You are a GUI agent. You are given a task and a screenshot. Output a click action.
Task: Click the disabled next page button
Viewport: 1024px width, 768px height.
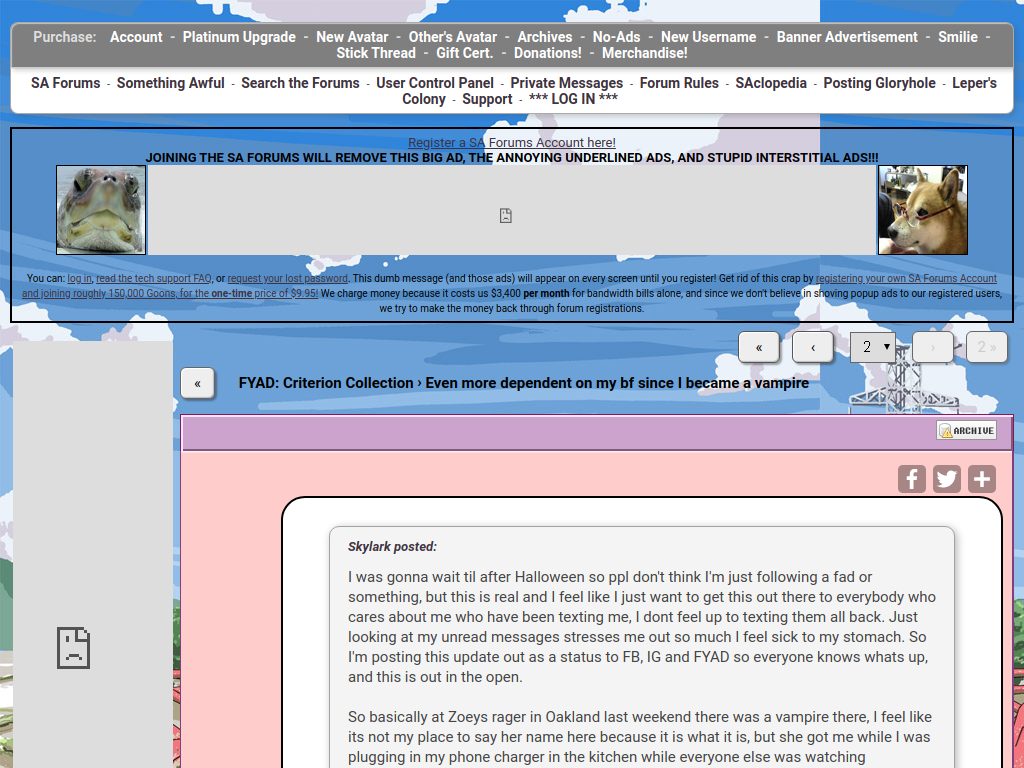933,347
